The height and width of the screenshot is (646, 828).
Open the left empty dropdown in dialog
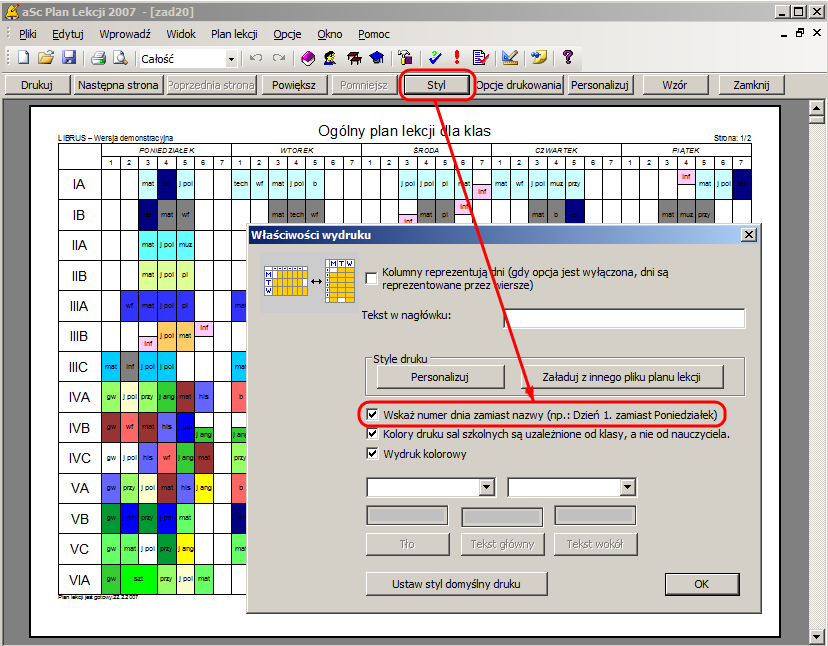click(x=487, y=487)
